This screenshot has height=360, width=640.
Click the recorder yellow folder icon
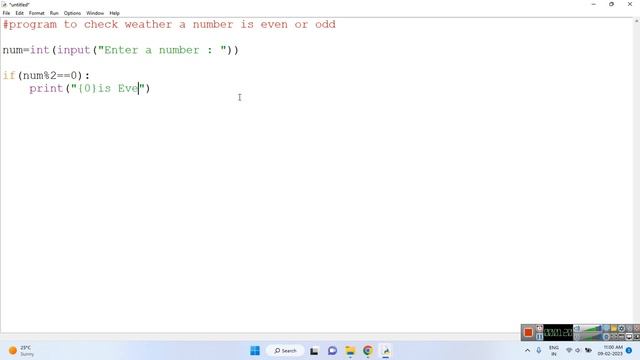click(613, 329)
